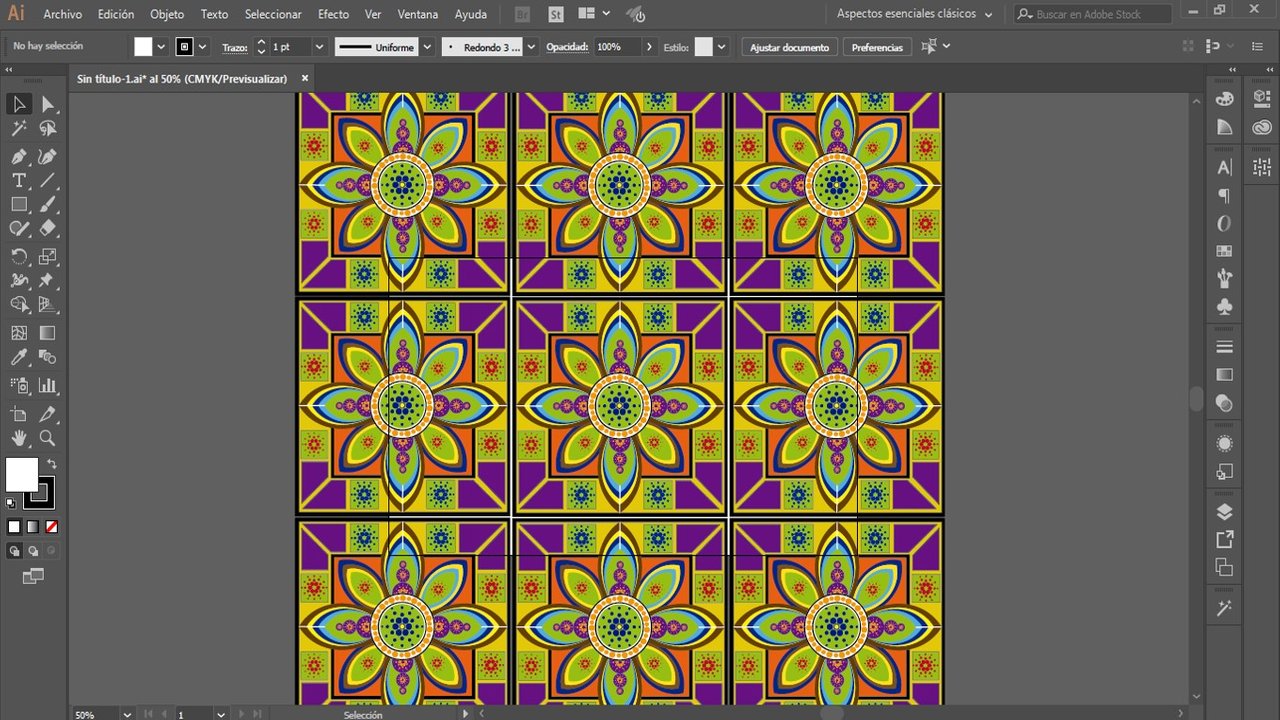Viewport: 1280px width, 720px height.
Task: Open stroke color dropdown in control bar
Action: pos(203,47)
